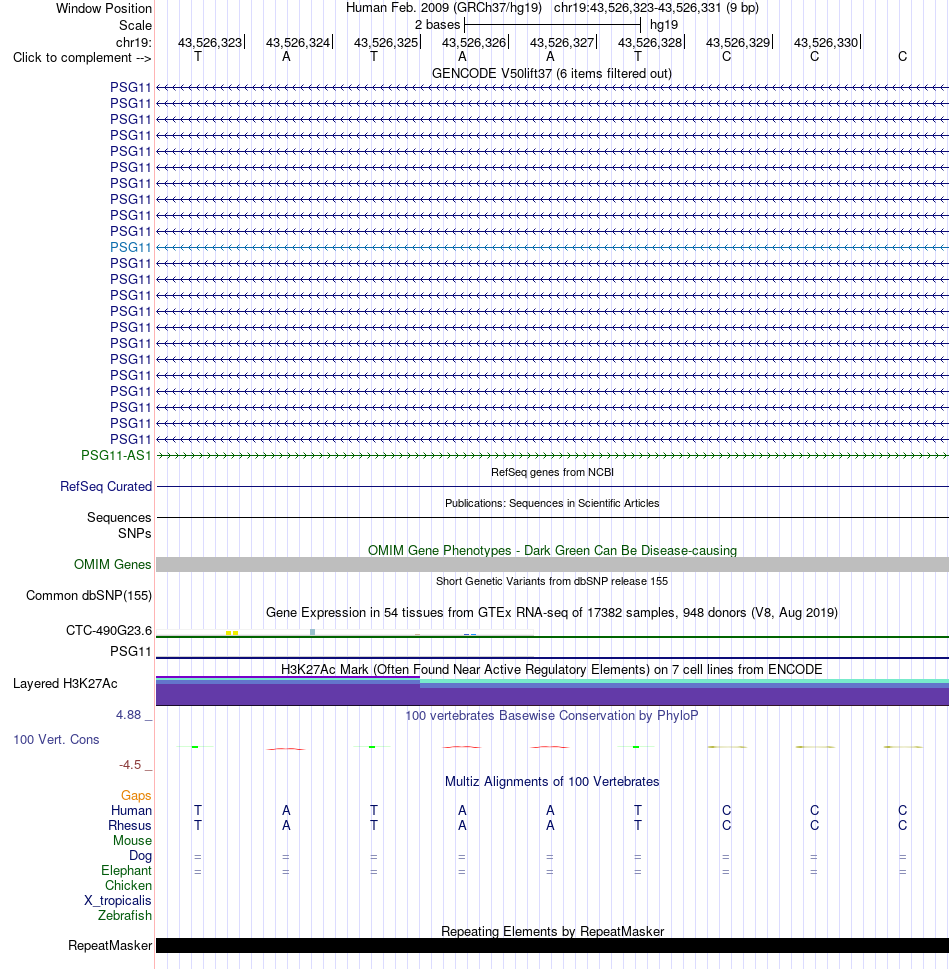Select the Human species label
Image resolution: width=950 pixels, height=969 pixels.
pos(131,810)
